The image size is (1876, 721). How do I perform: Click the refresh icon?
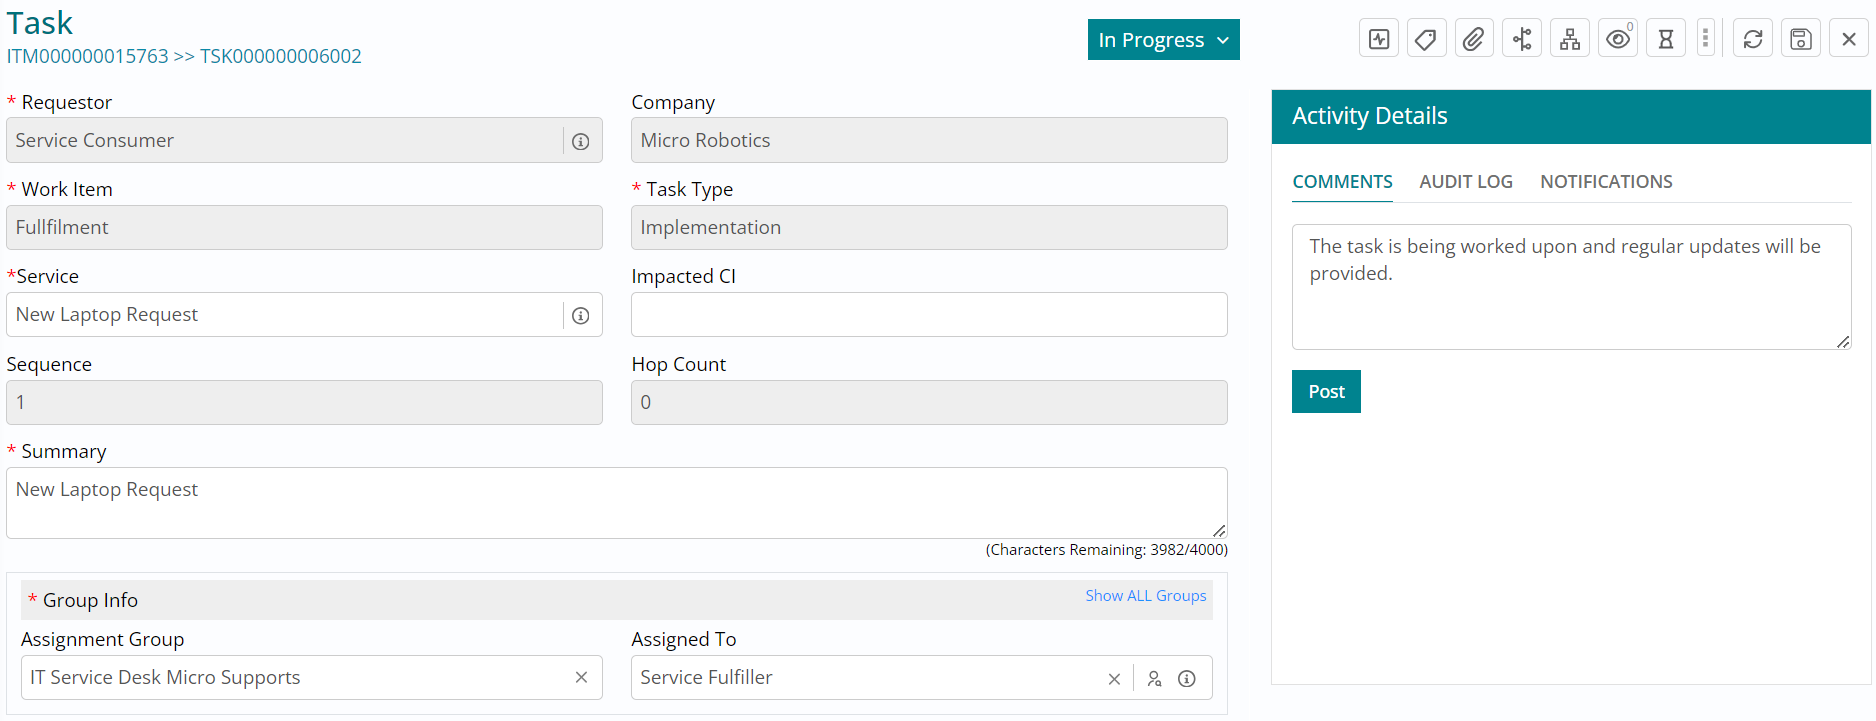pyautogui.click(x=1752, y=39)
